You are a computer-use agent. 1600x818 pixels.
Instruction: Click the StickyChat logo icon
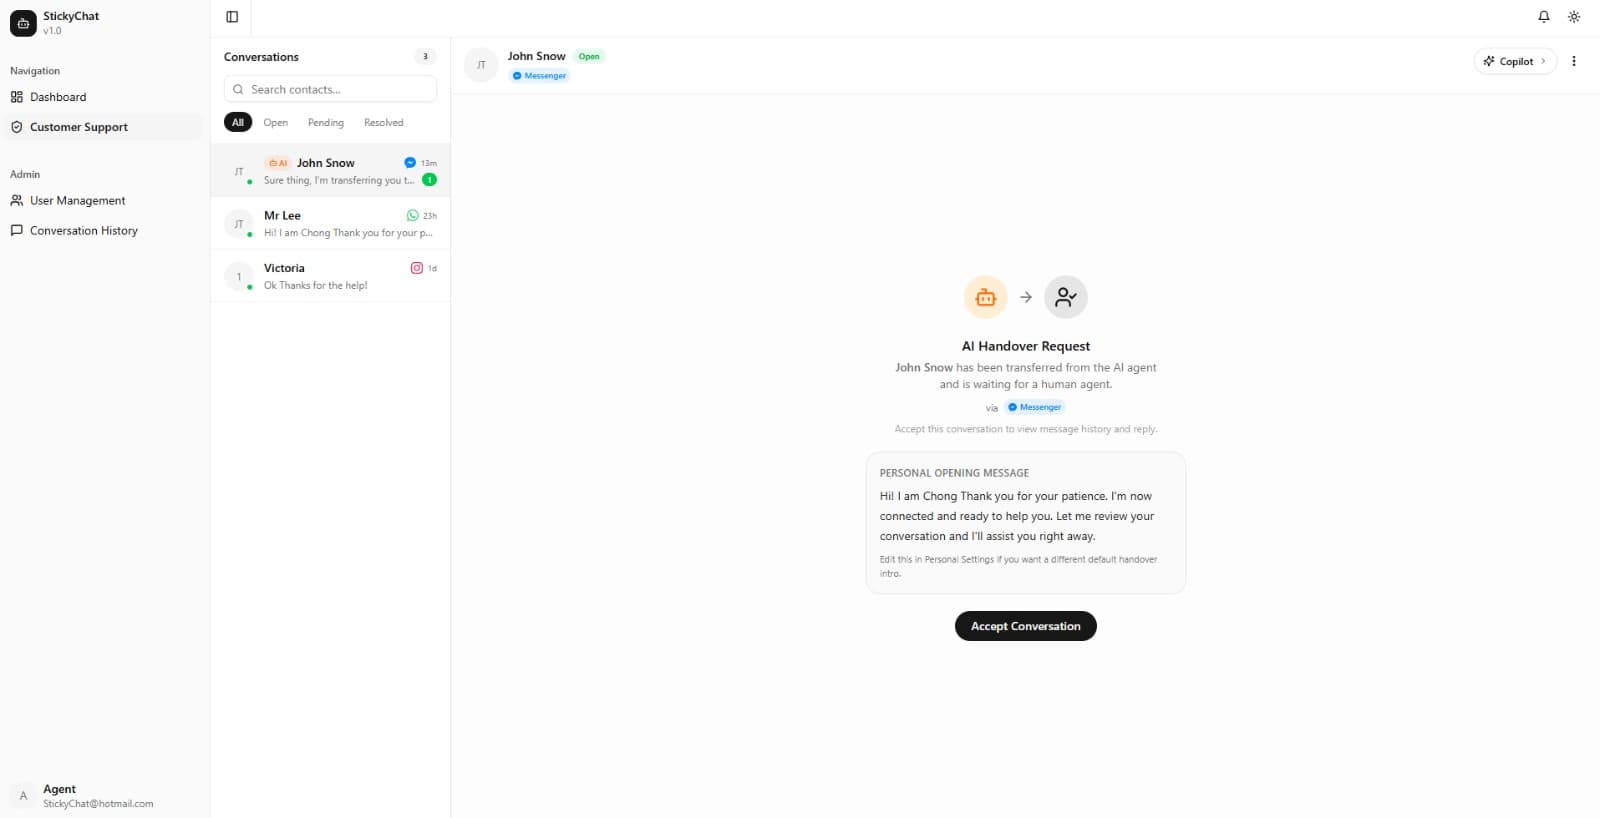[23, 23]
